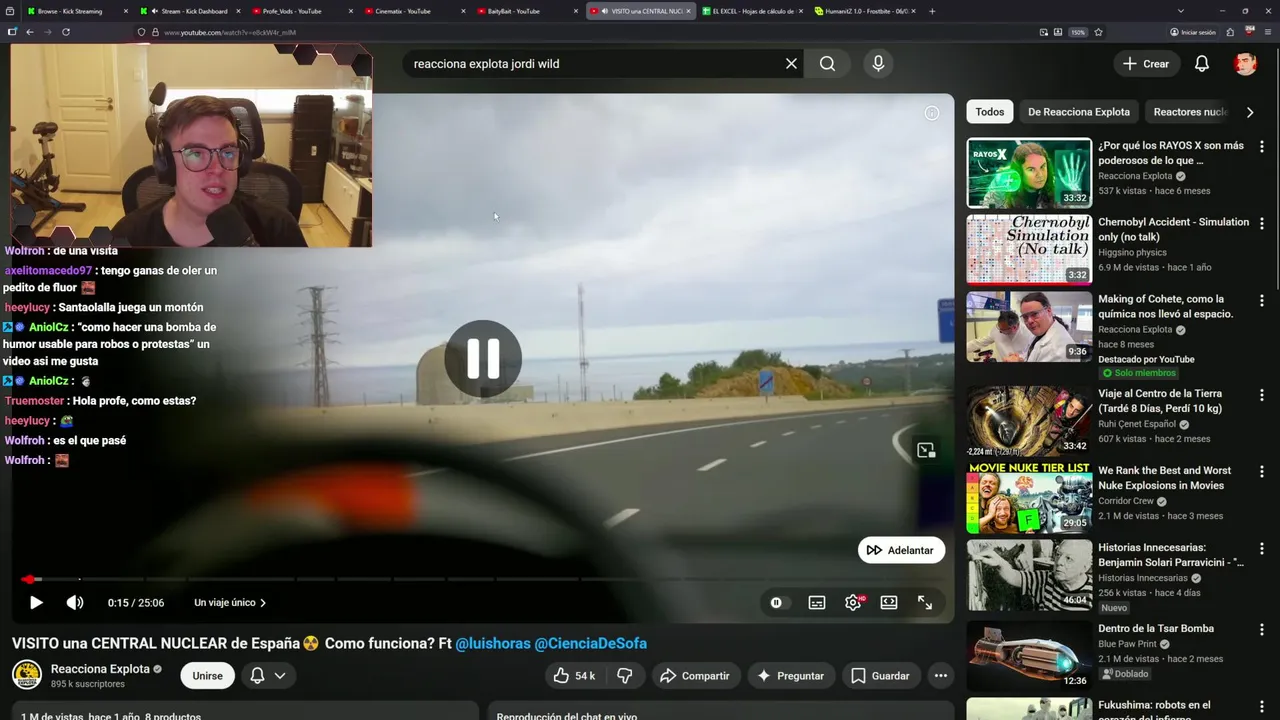Click the Adelantar skip button
The image size is (1280, 720).
coord(901,550)
